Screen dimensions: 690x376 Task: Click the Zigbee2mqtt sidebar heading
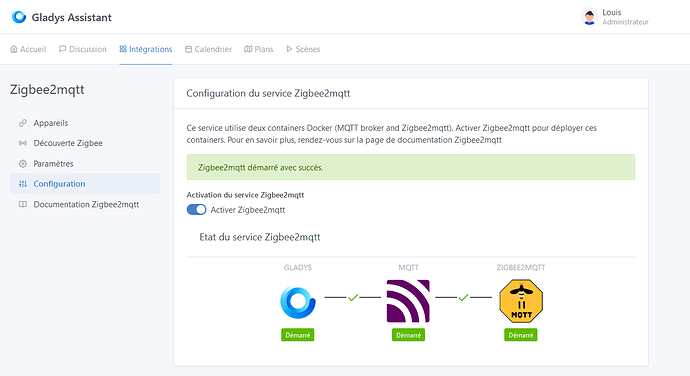pyautogui.click(x=47, y=90)
